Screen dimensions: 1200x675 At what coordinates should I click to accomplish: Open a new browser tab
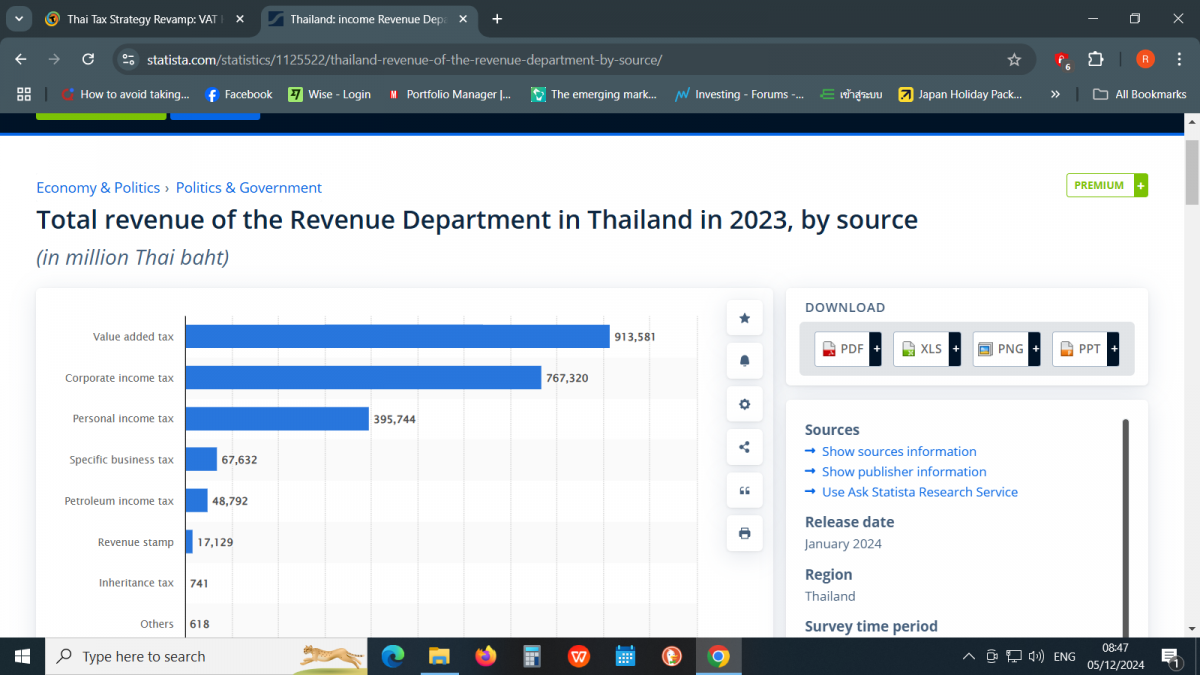click(x=497, y=19)
